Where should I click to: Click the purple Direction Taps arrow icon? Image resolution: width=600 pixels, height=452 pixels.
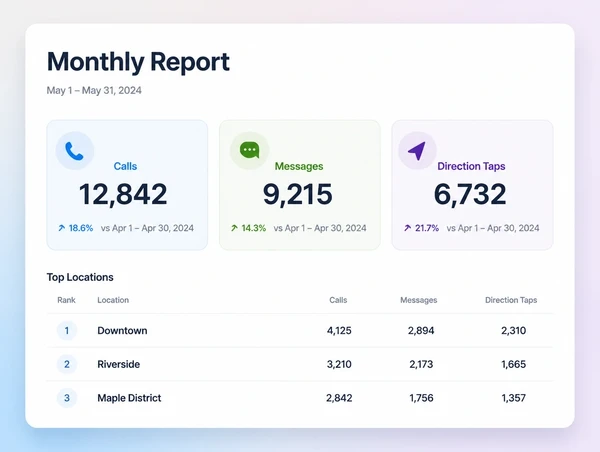pyautogui.click(x=417, y=151)
